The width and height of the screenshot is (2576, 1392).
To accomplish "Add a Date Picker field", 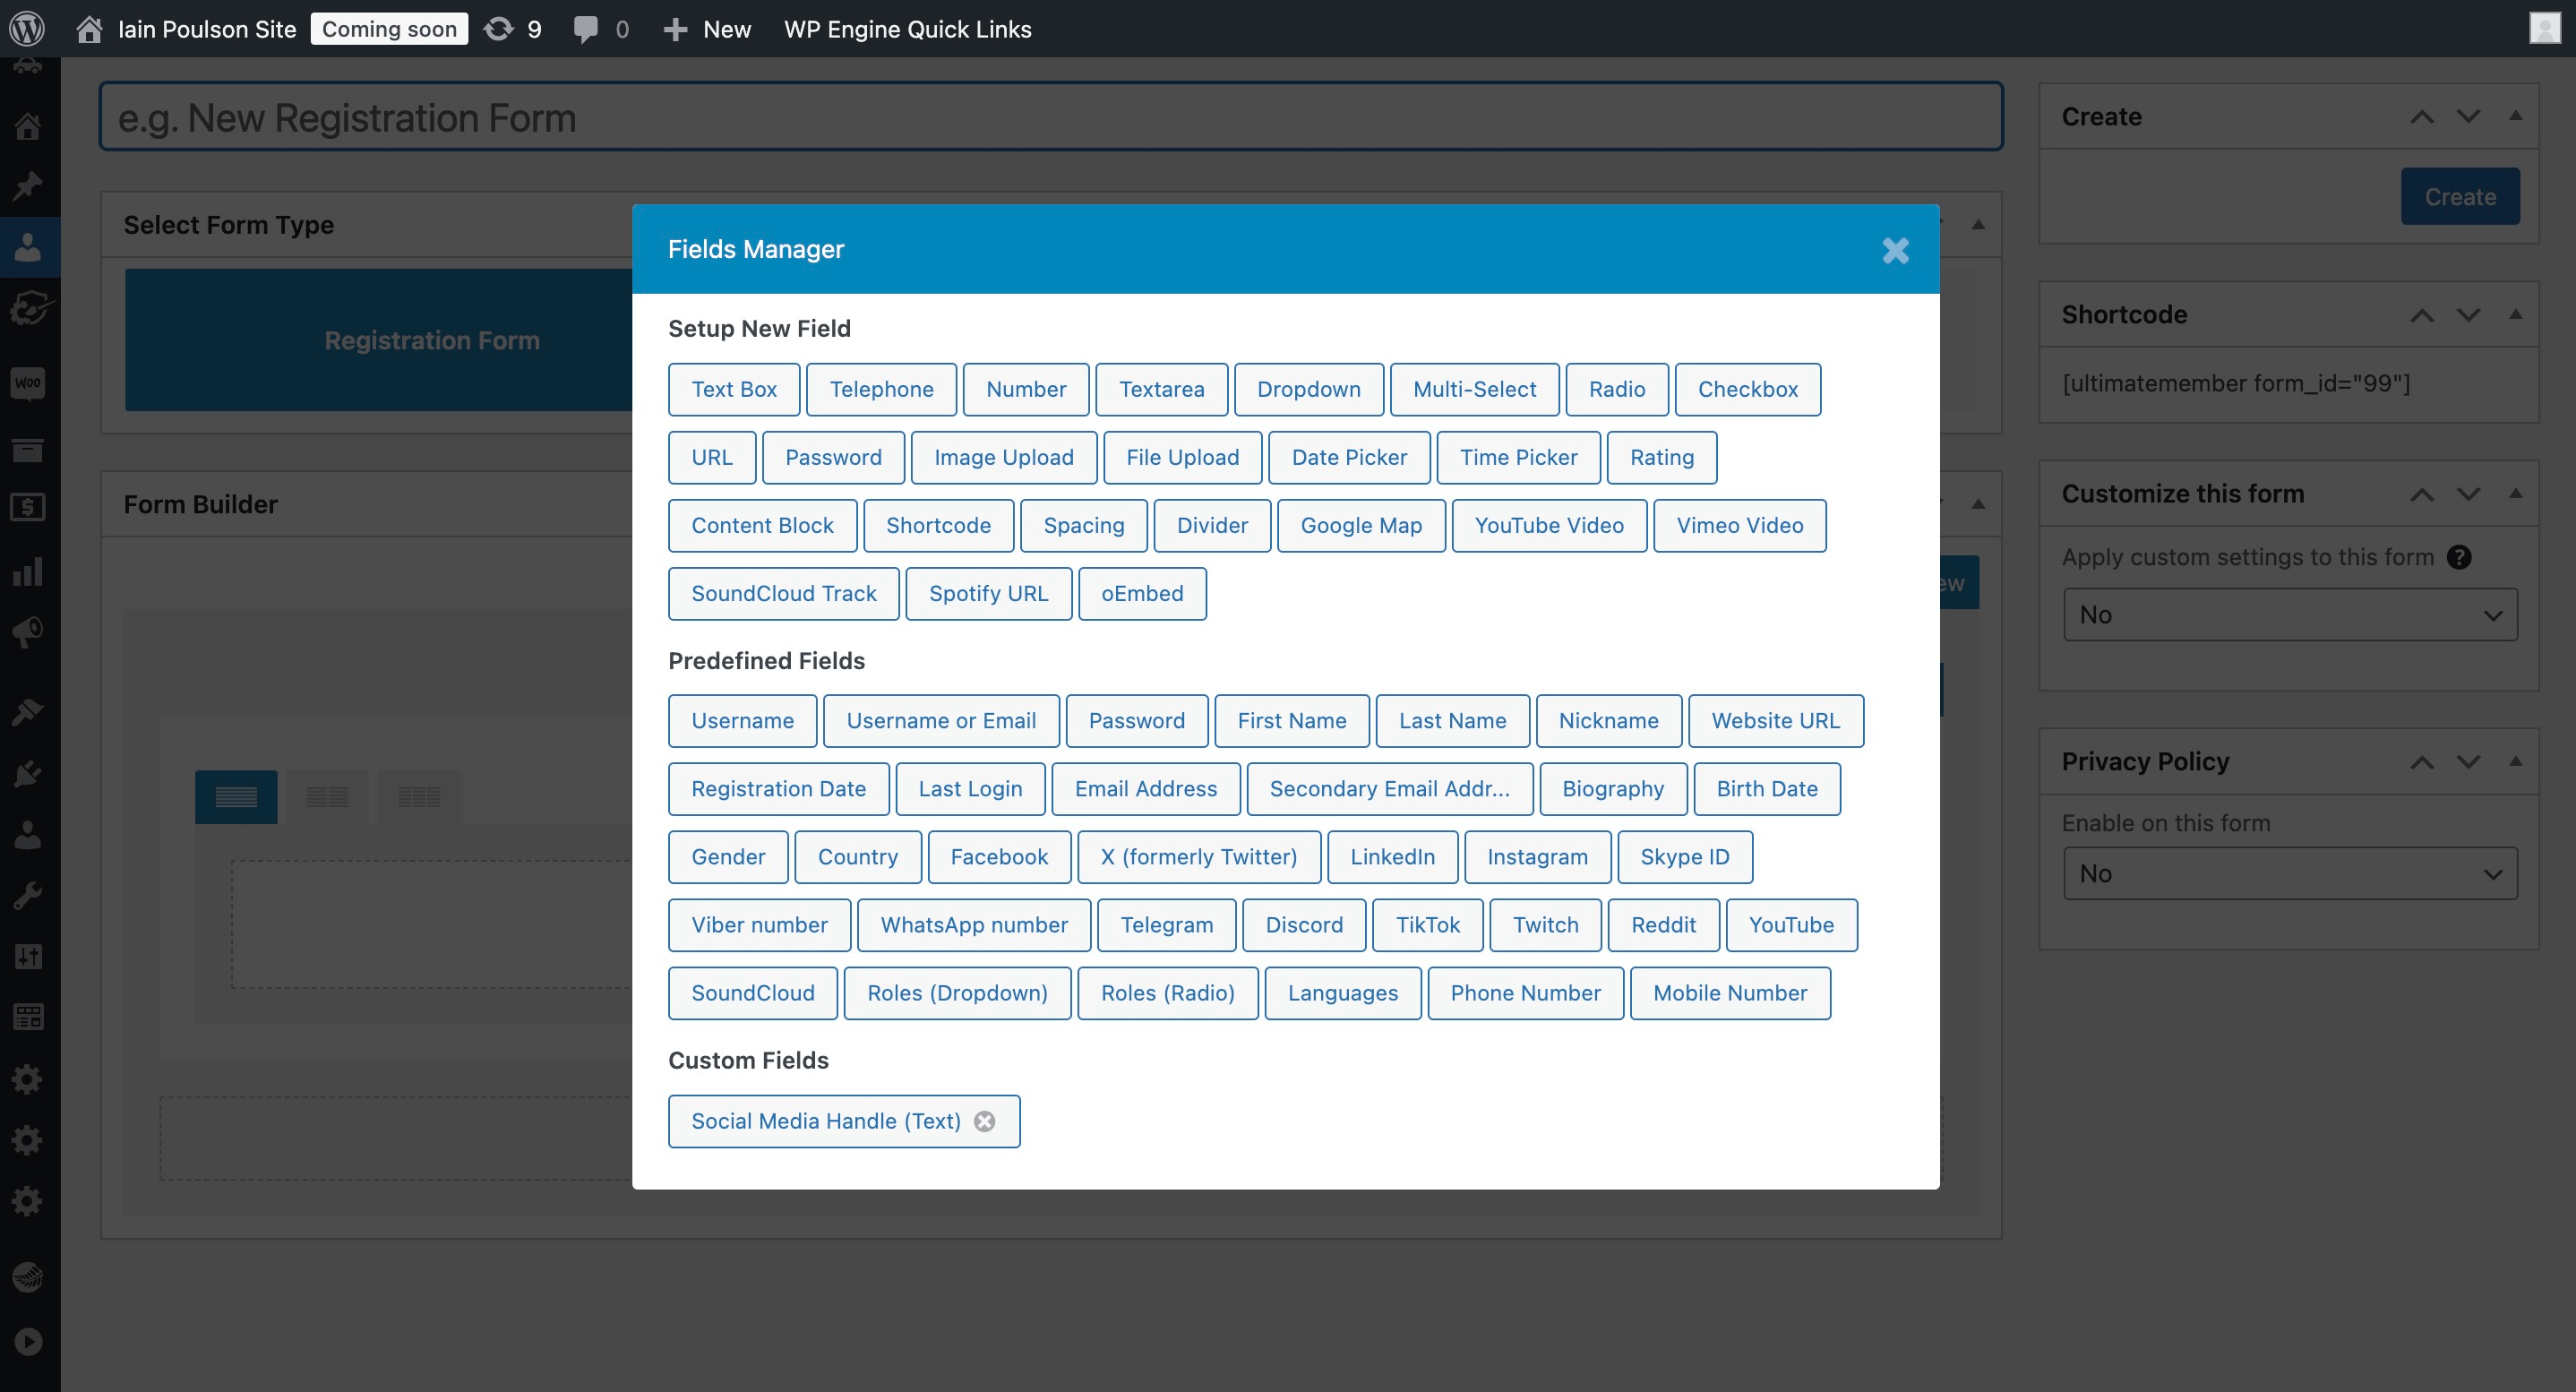I will (1349, 457).
